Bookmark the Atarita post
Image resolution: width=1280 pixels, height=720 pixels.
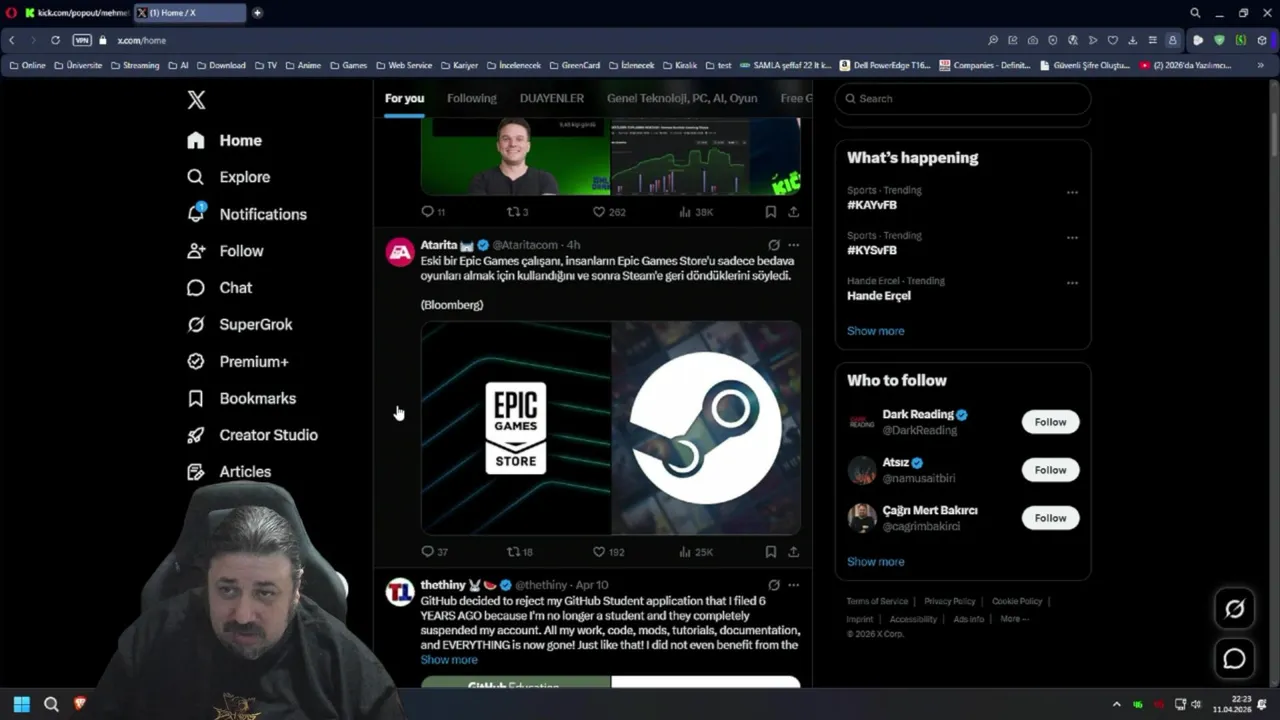click(770, 551)
